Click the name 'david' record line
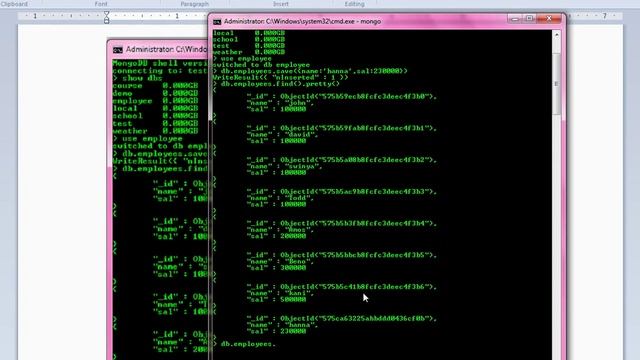640x360 pixels. pos(282,134)
